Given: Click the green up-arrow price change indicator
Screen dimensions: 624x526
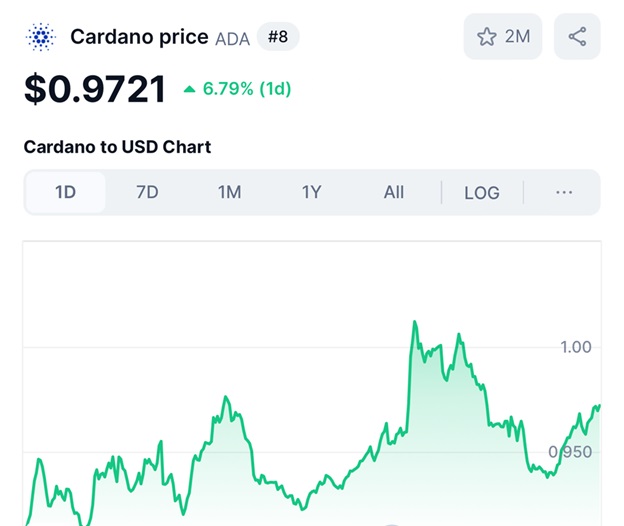Looking at the screenshot, I should click(189, 89).
